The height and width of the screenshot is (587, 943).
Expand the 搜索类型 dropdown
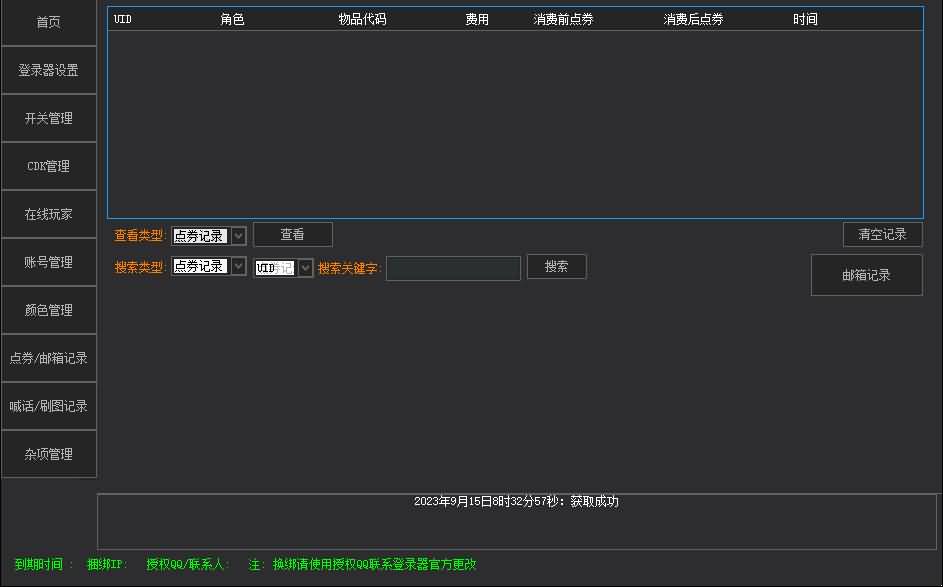[x=235, y=266]
